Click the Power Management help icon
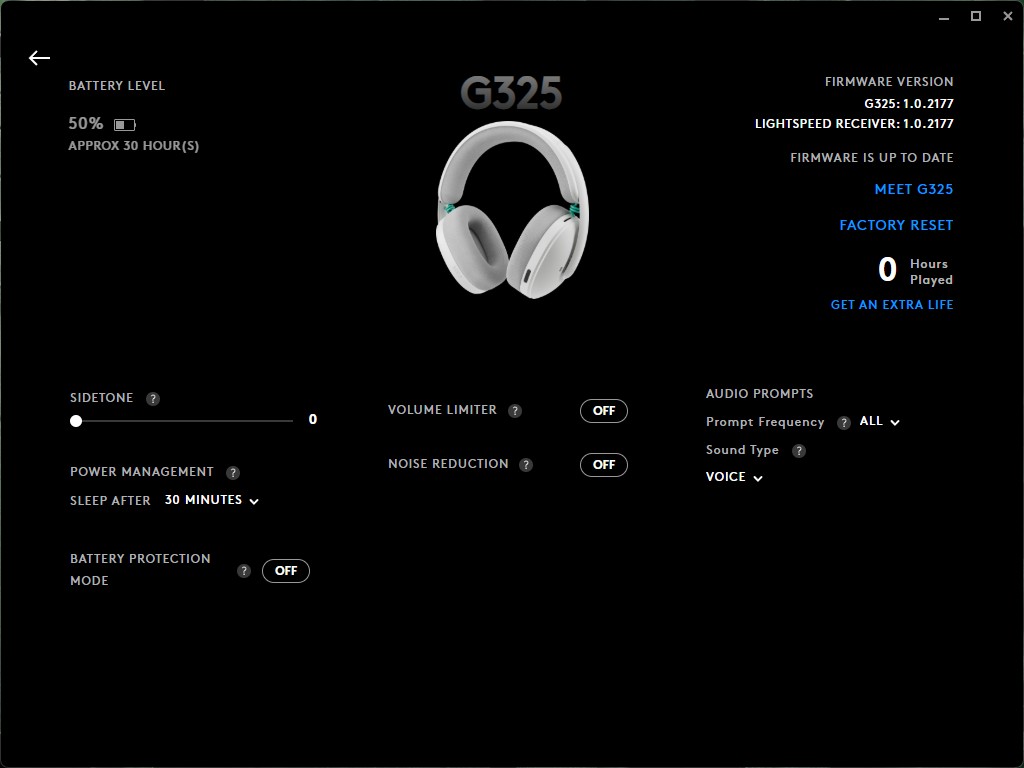Screen dimensions: 1024x768 pos(233,473)
